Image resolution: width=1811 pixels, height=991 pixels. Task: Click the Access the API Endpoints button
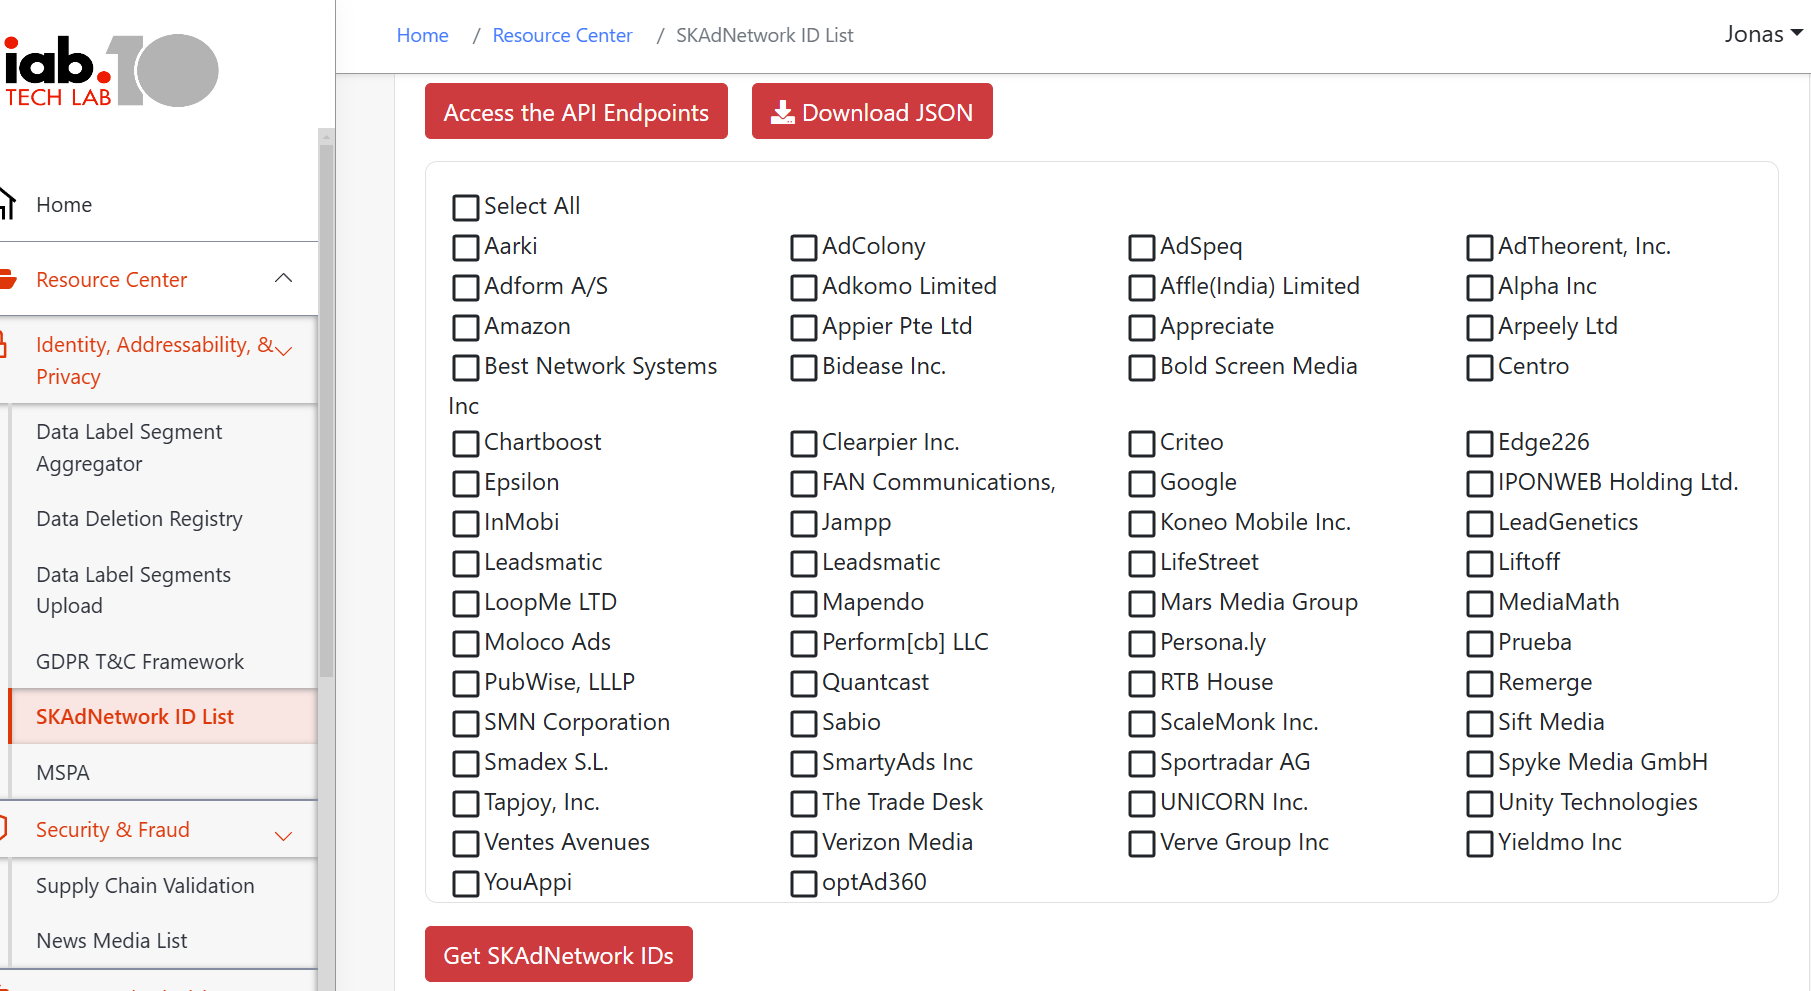tap(576, 112)
